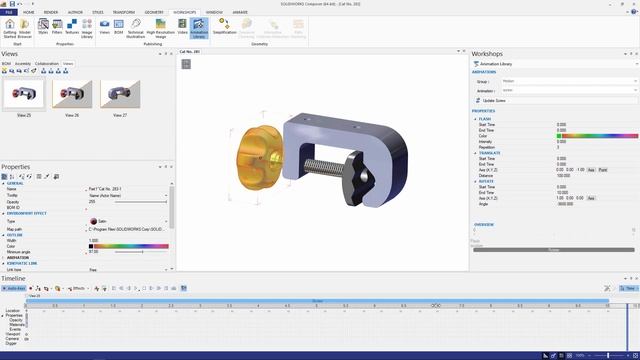Click the Update Scene icon in Workshops
640x360 pixels.
coord(478,100)
